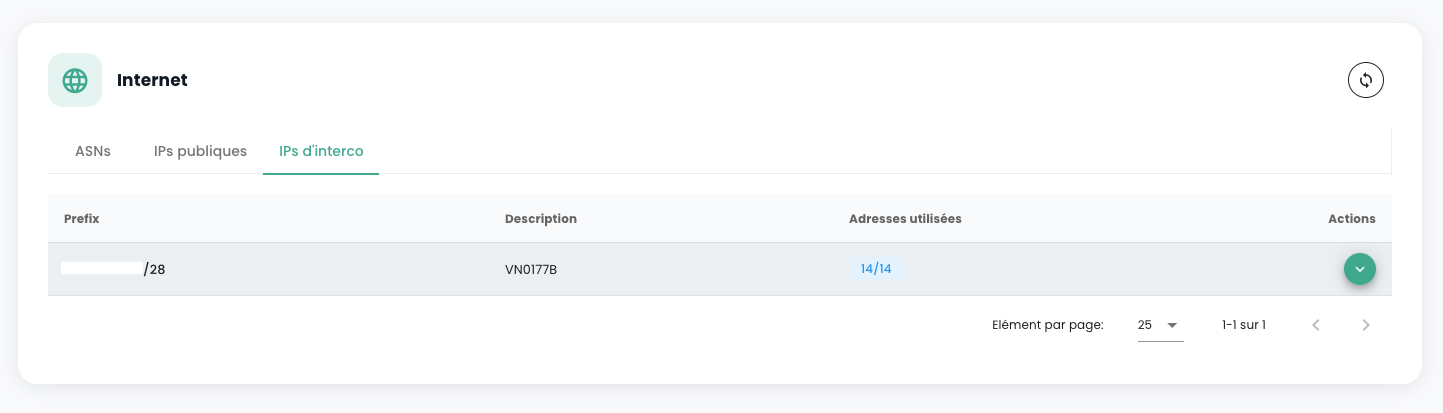Click the Actions column header
This screenshot has width=1443, height=413.
point(1351,218)
